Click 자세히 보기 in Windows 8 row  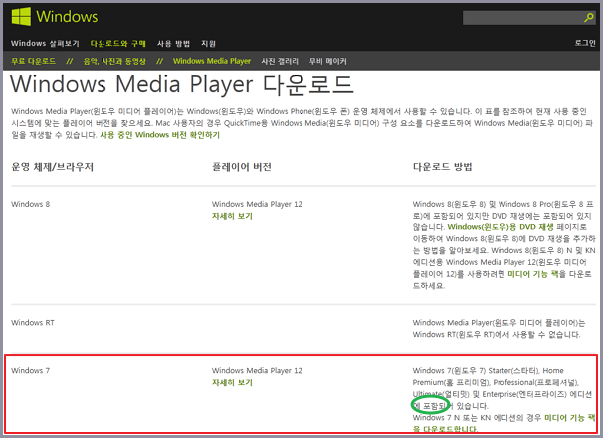click(x=232, y=216)
